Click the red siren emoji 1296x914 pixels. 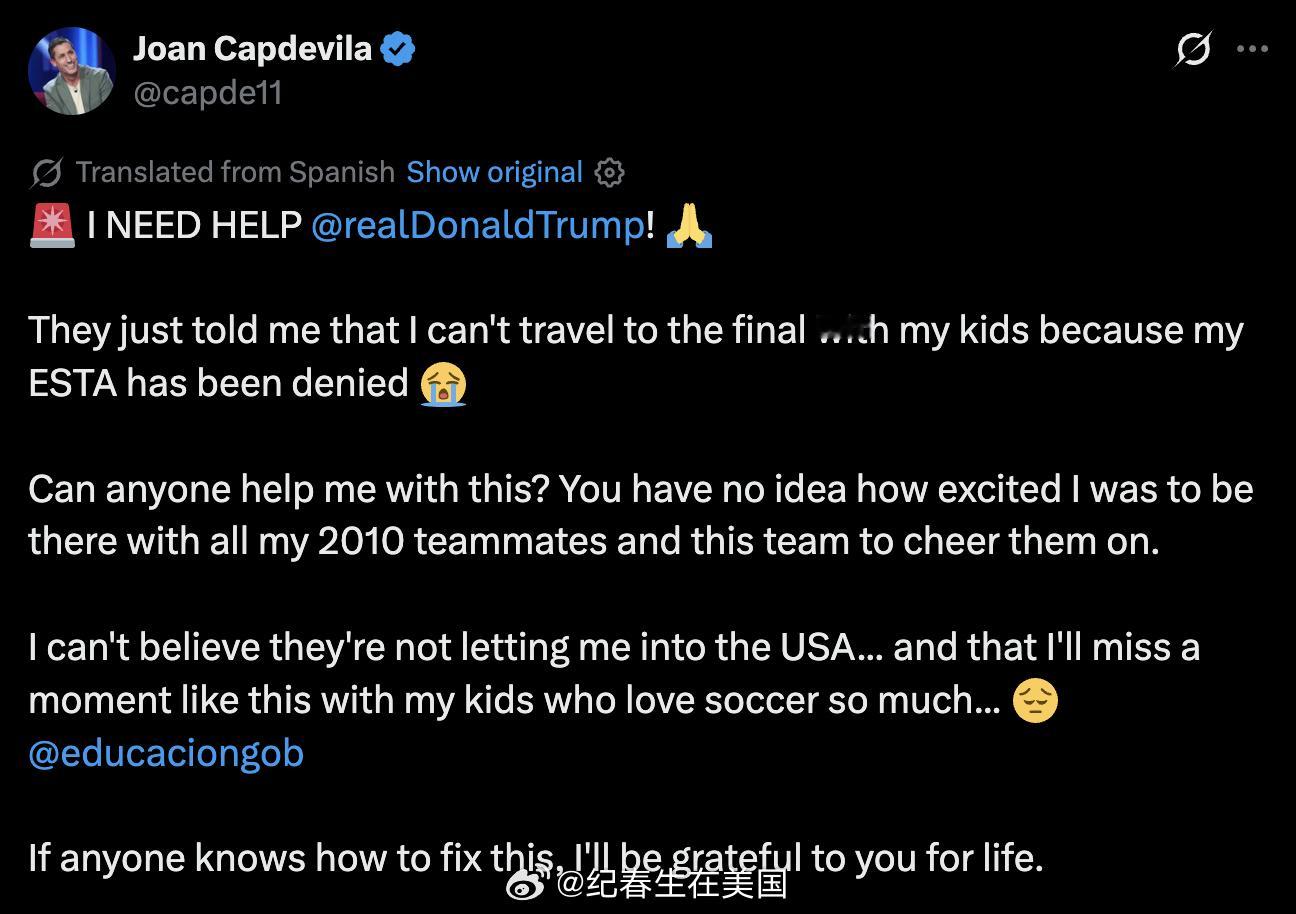pyautogui.click(x=52, y=225)
